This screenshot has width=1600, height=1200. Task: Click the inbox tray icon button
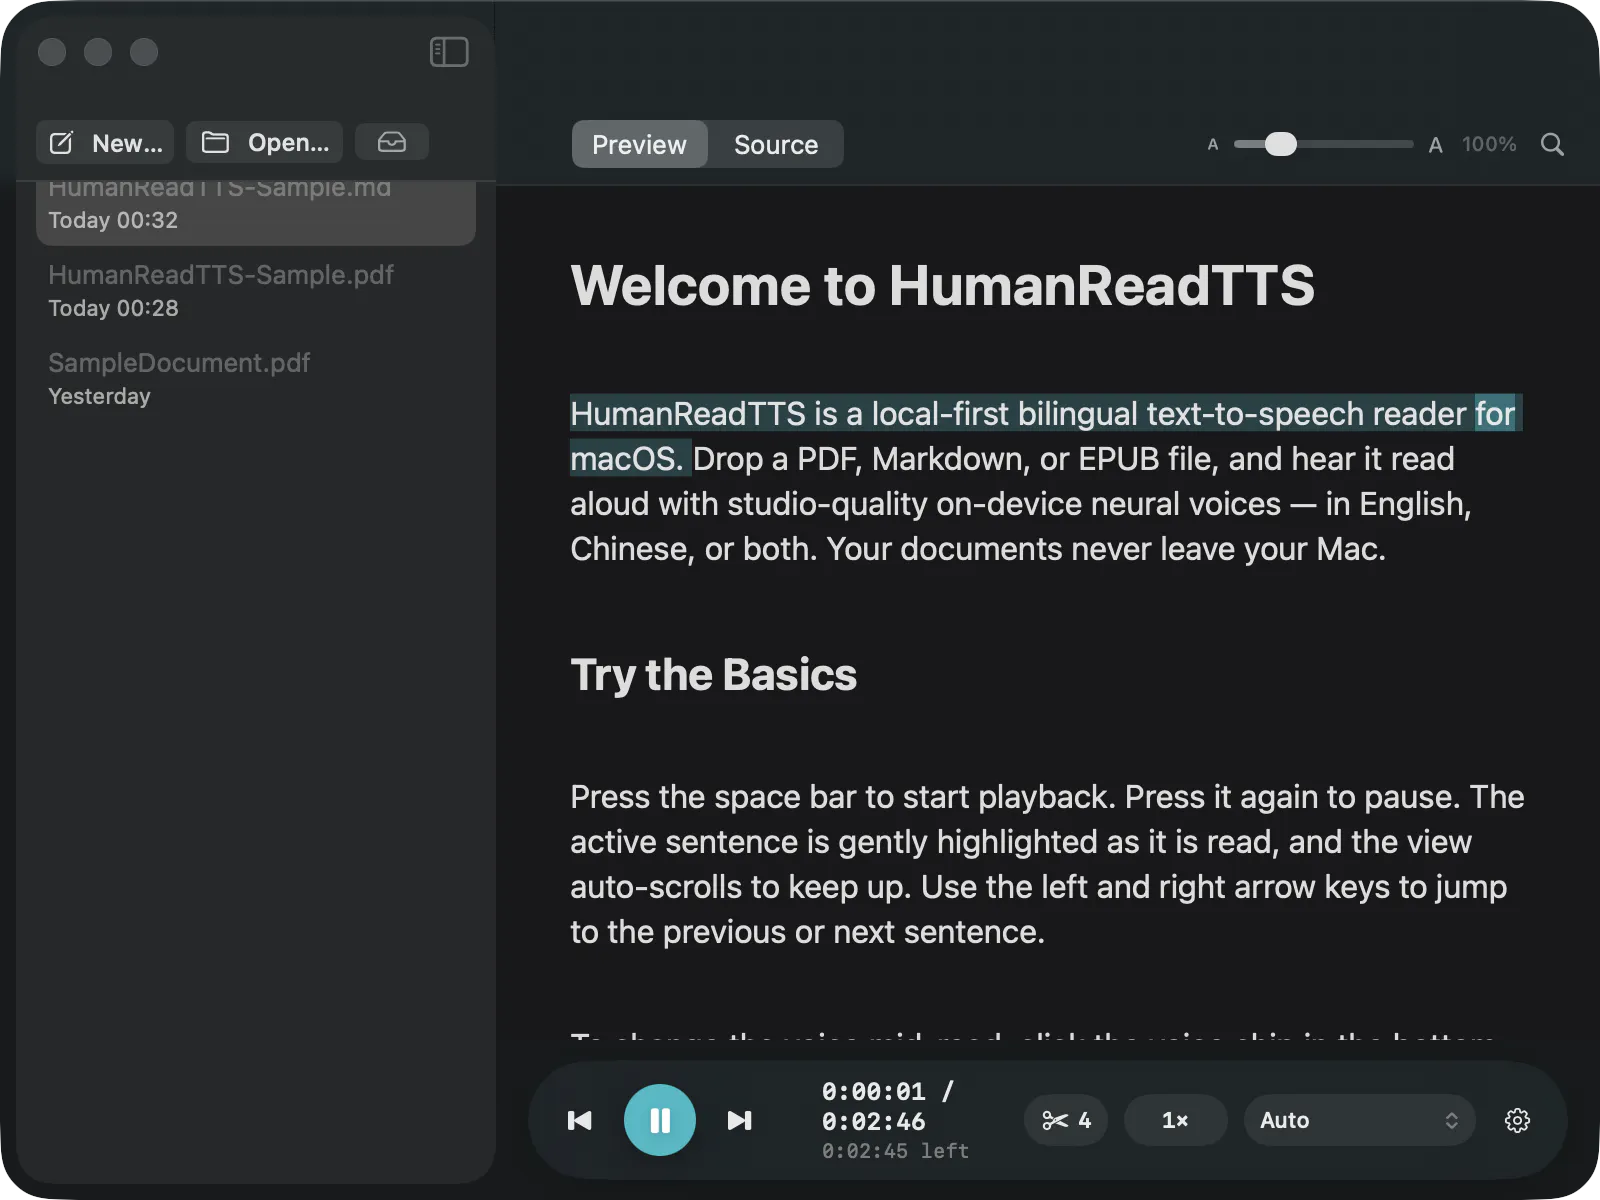click(x=392, y=142)
